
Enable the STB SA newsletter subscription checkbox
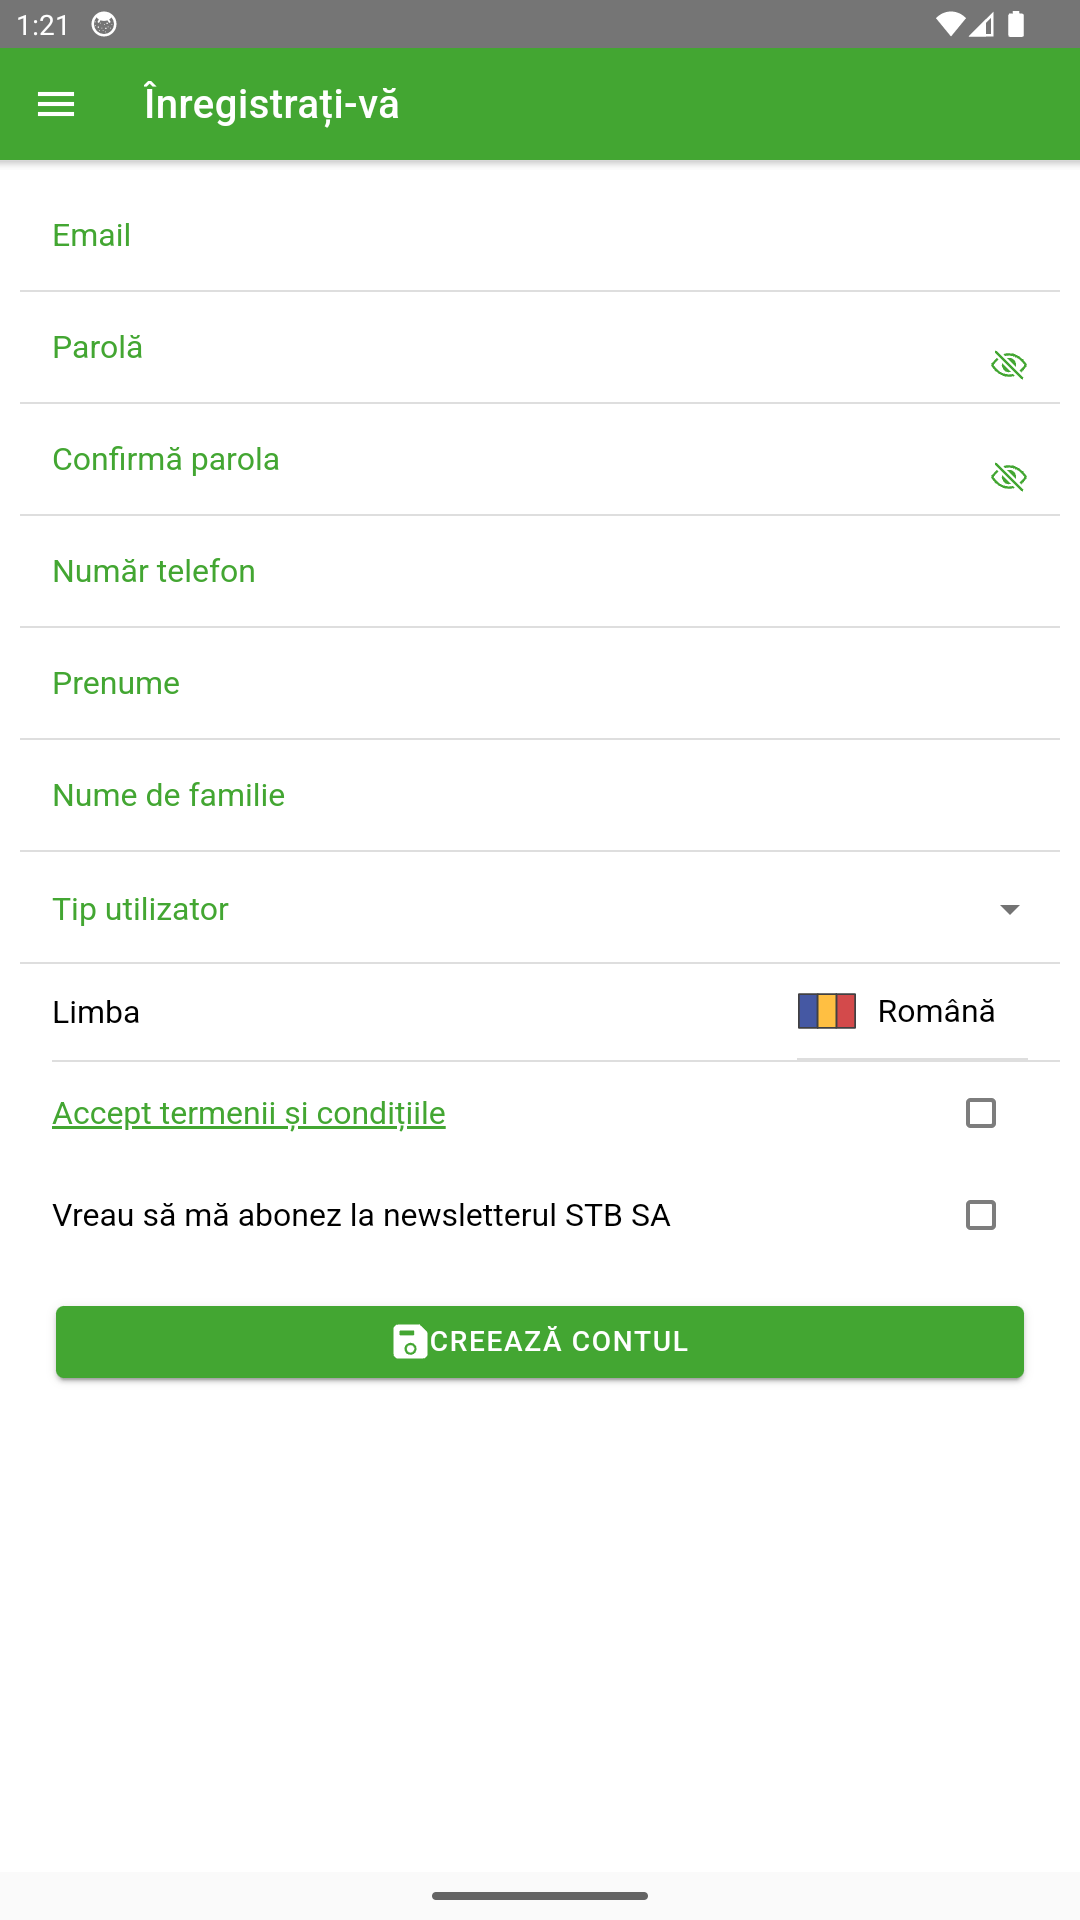click(x=980, y=1215)
